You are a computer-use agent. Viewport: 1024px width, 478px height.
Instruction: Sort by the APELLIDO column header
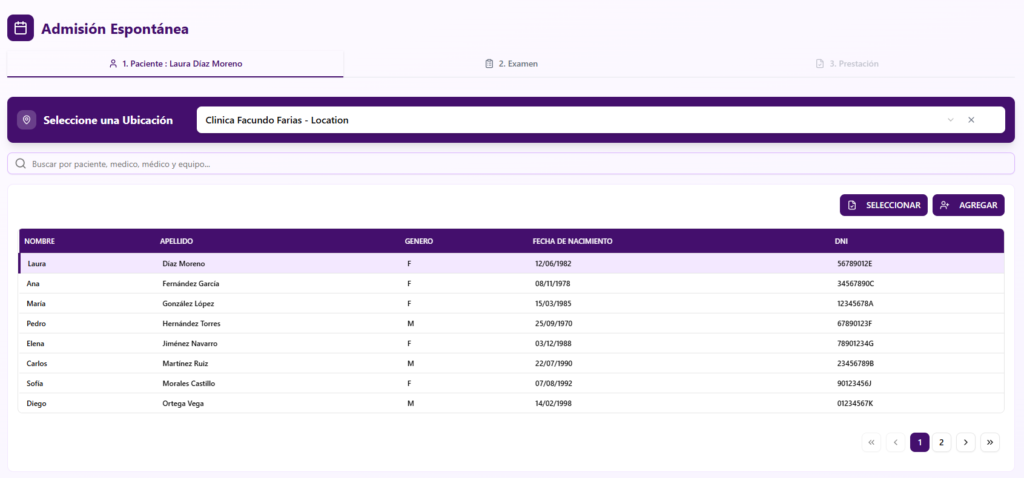pos(176,241)
